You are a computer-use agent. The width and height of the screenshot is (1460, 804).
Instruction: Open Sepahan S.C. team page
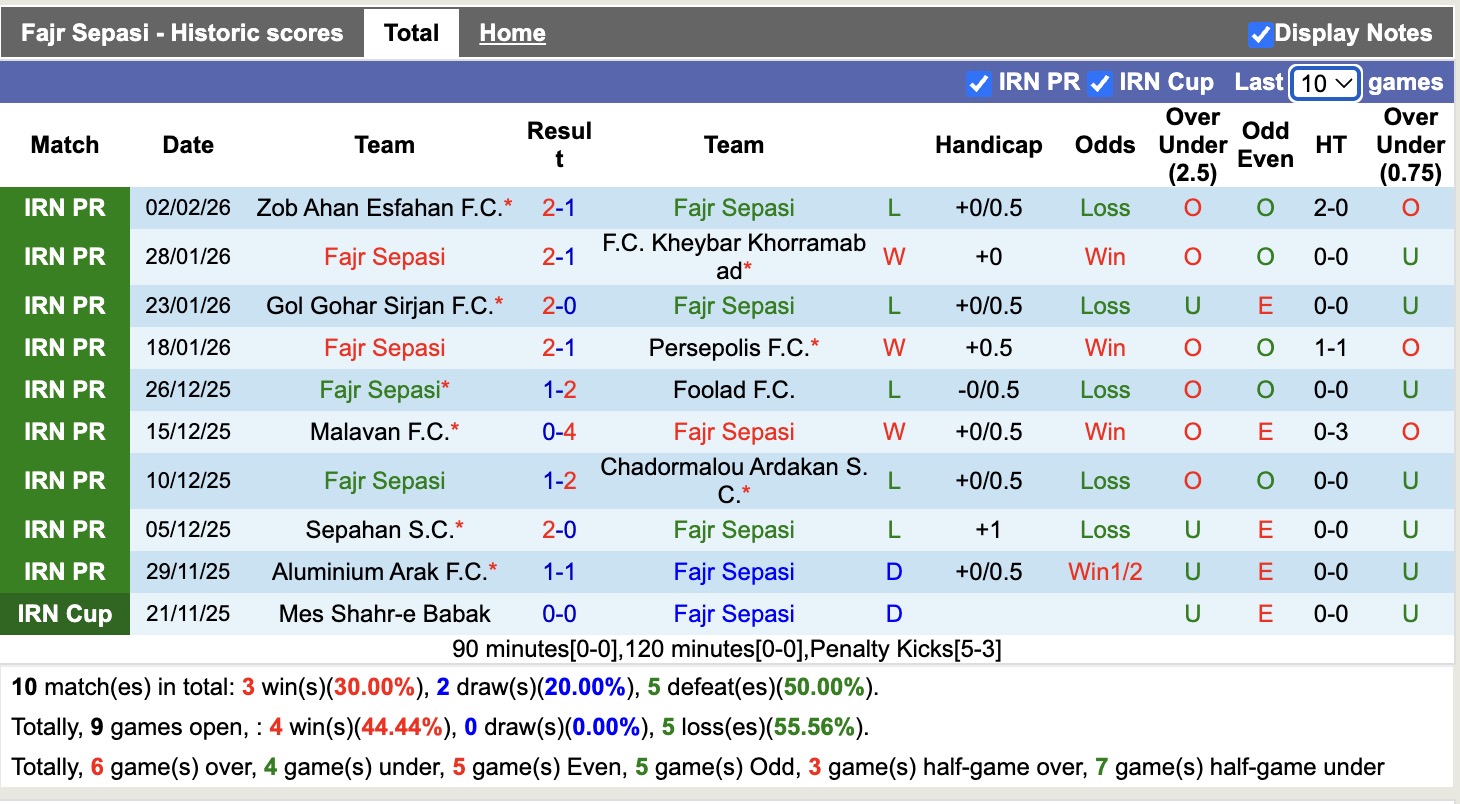(380, 530)
